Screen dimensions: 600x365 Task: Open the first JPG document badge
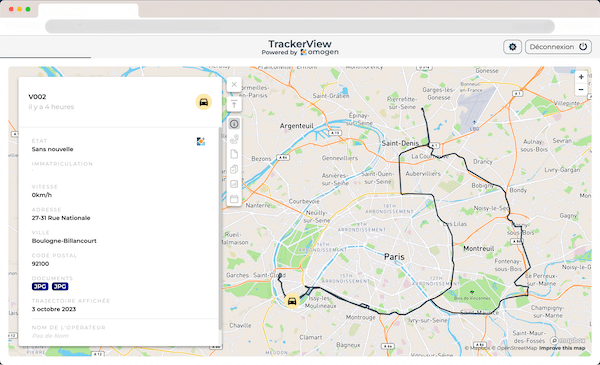pyautogui.click(x=40, y=287)
